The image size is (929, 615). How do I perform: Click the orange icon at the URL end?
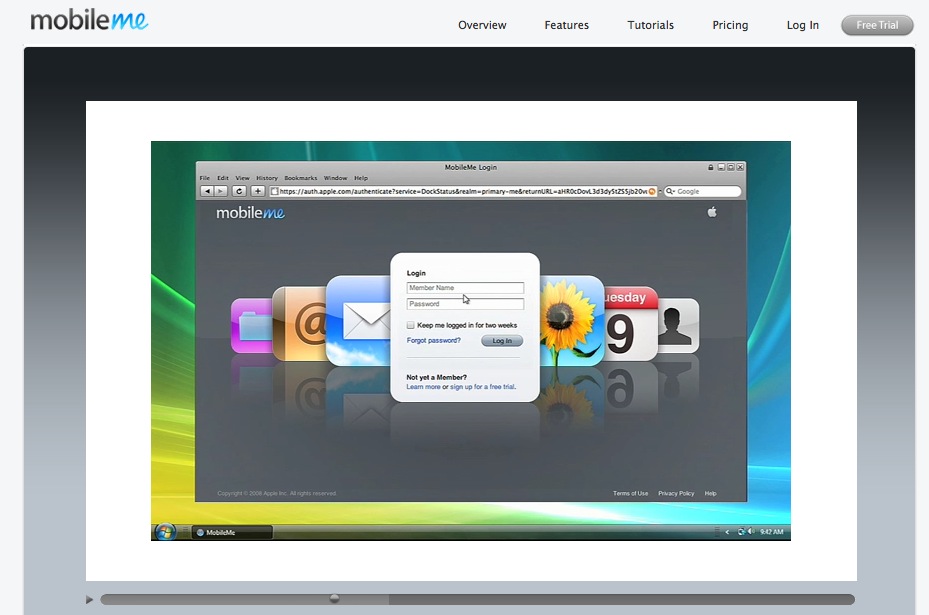pos(652,191)
